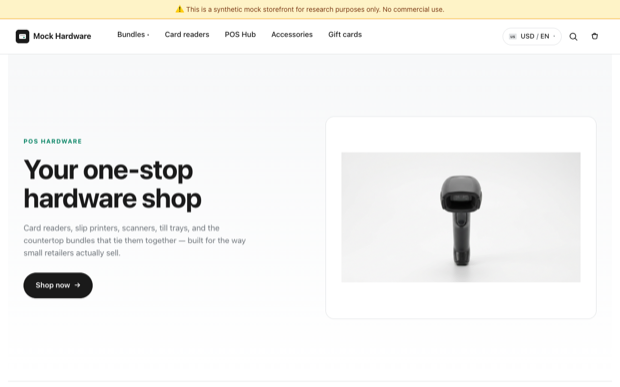This screenshot has height=387, width=620.
Task: Click the Shop now button
Action: pos(58,285)
